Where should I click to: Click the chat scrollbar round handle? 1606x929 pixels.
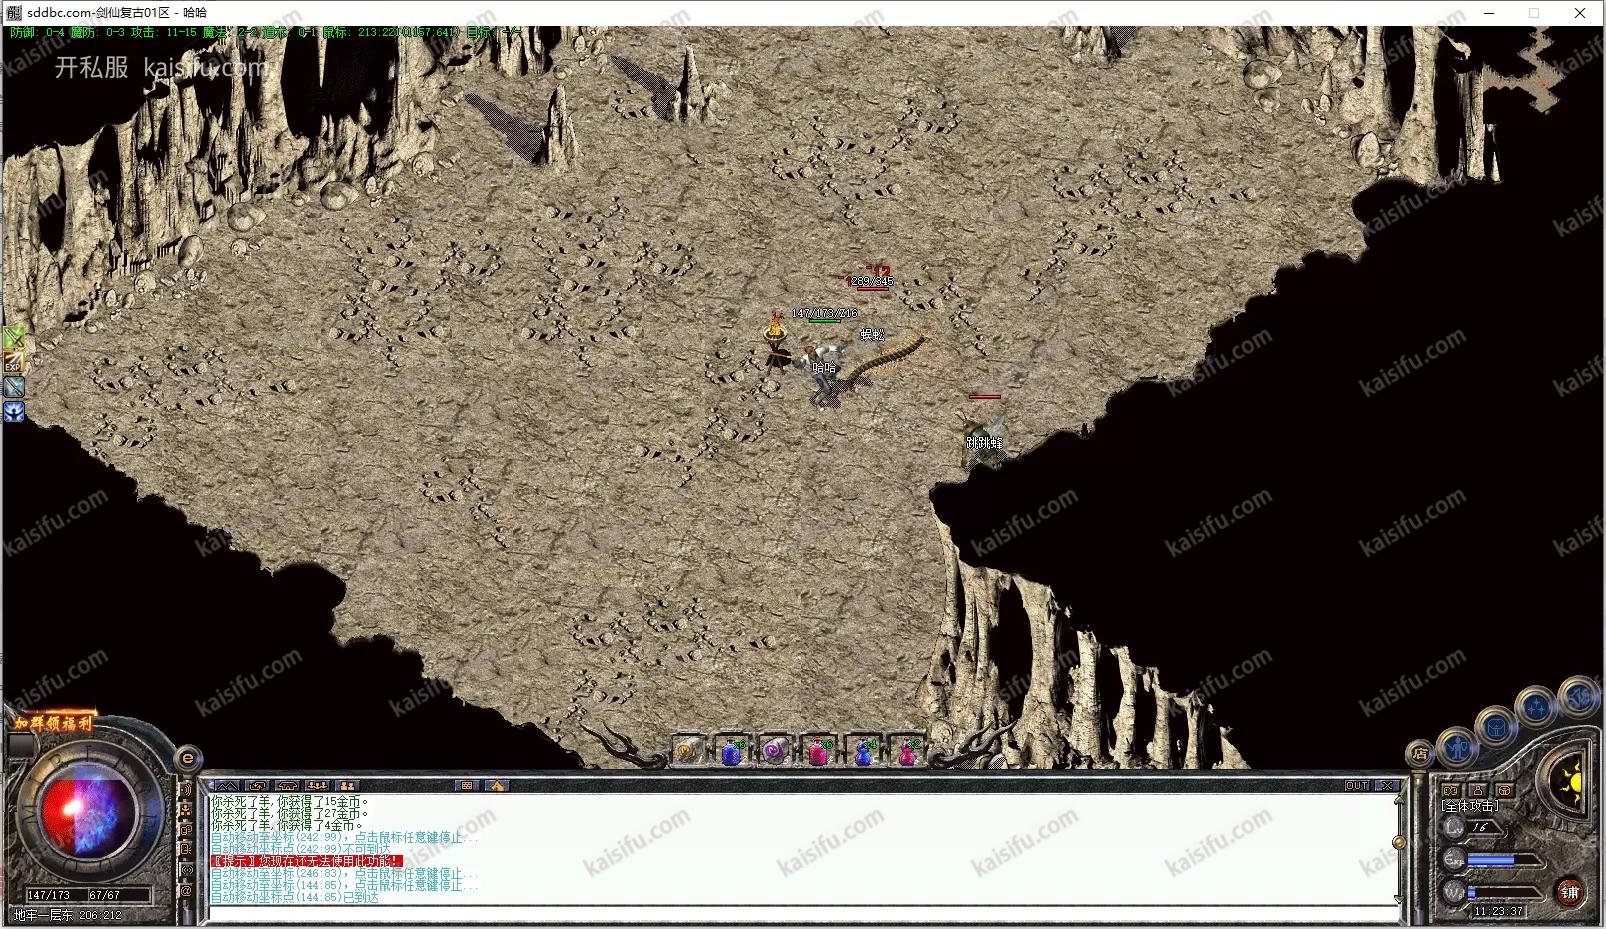coord(1399,842)
